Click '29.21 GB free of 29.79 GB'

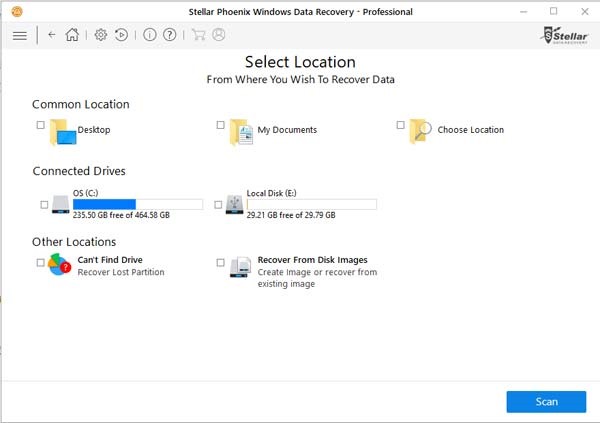pyautogui.click(x=291, y=215)
